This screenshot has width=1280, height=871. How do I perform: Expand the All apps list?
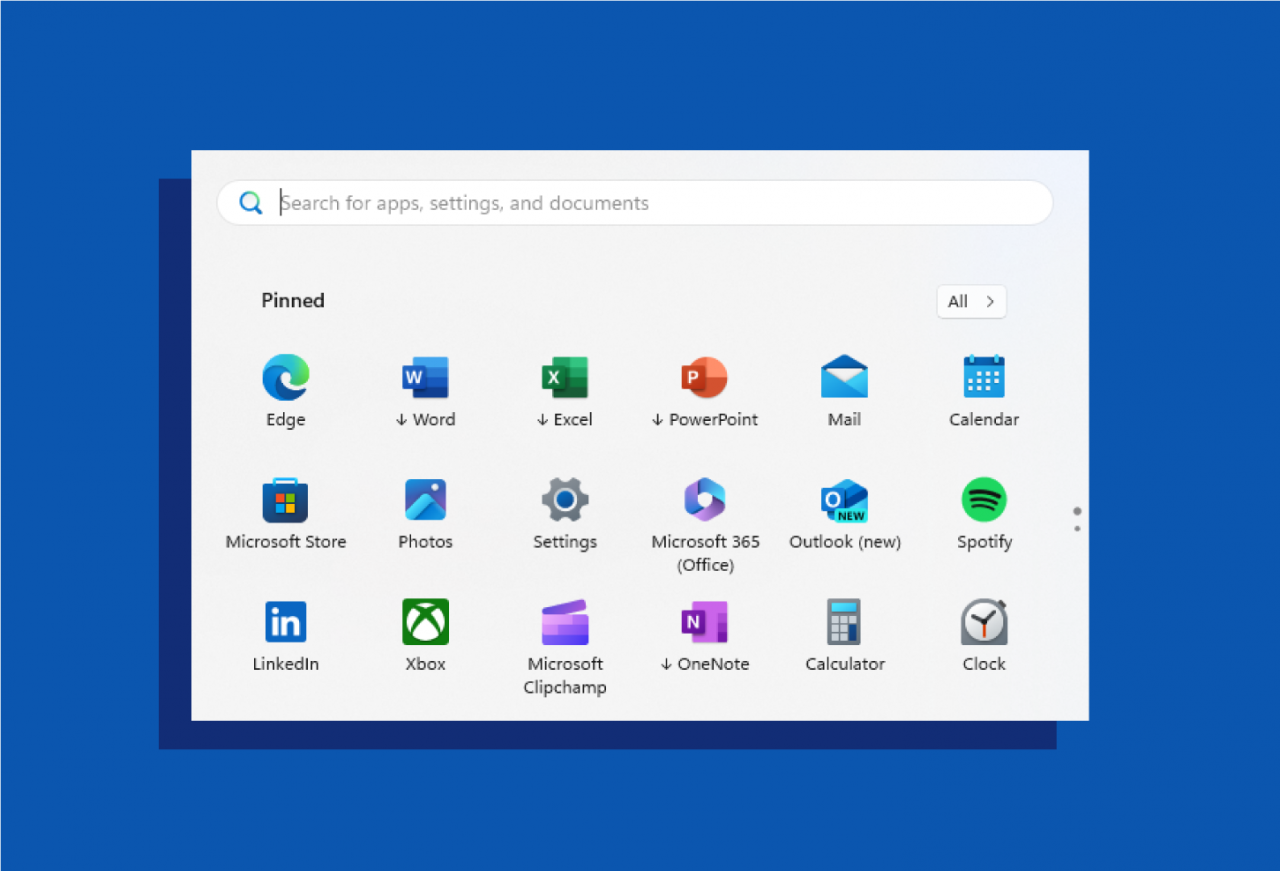pyautogui.click(x=971, y=302)
